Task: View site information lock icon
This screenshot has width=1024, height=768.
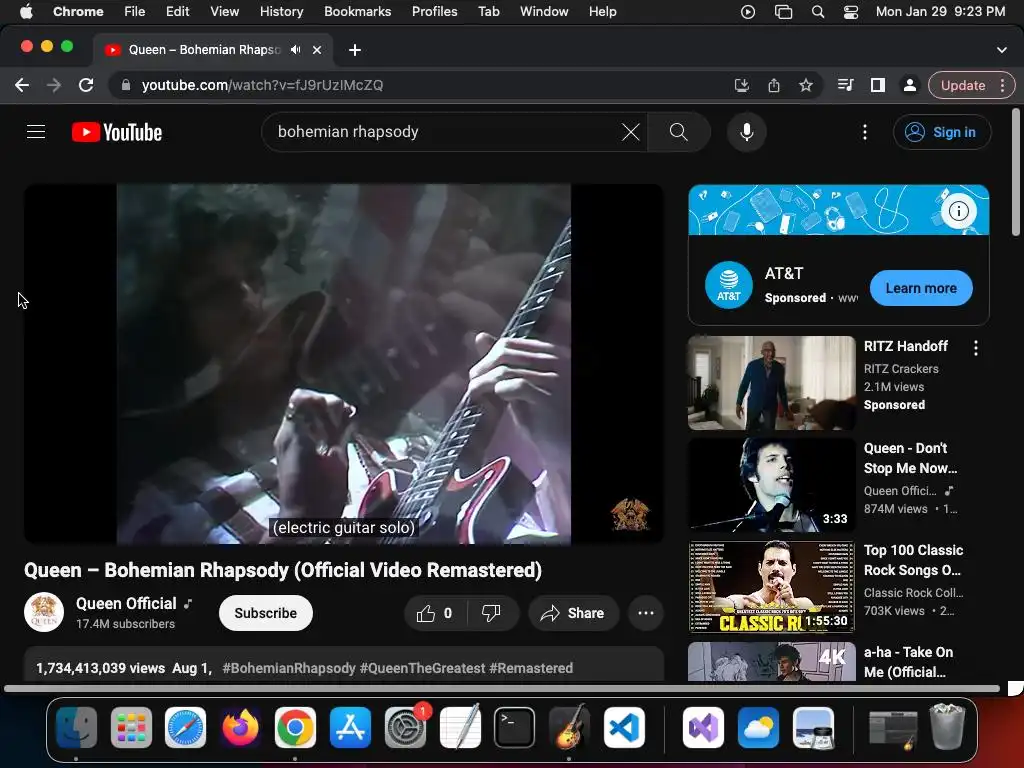Action: (126, 85)
